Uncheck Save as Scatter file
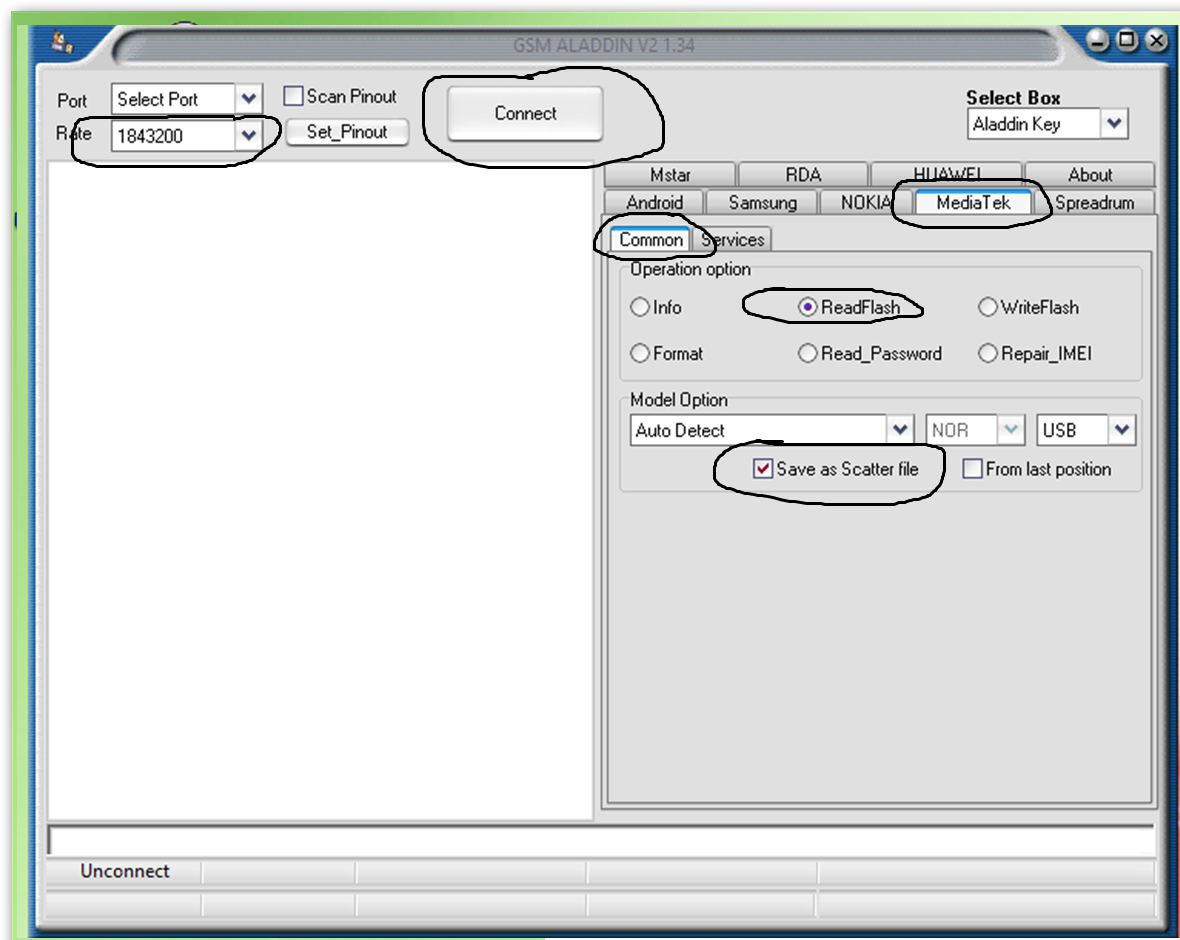Screen dimensions: 1180x940 763,469
